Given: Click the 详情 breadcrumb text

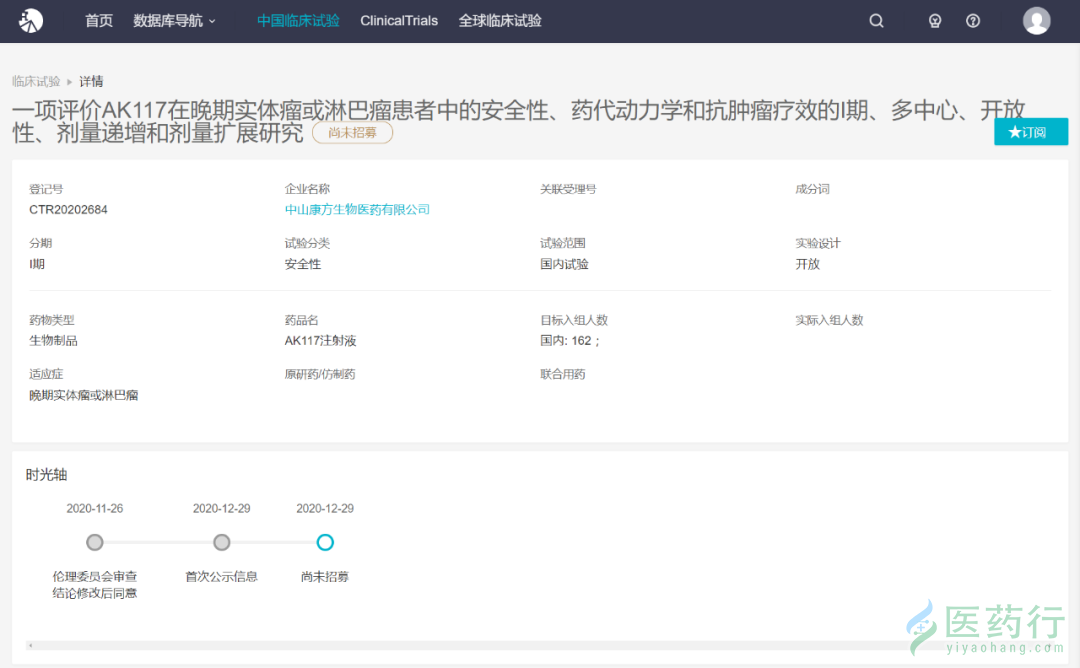Looking at the screenshot, I should tap(91, 81).
